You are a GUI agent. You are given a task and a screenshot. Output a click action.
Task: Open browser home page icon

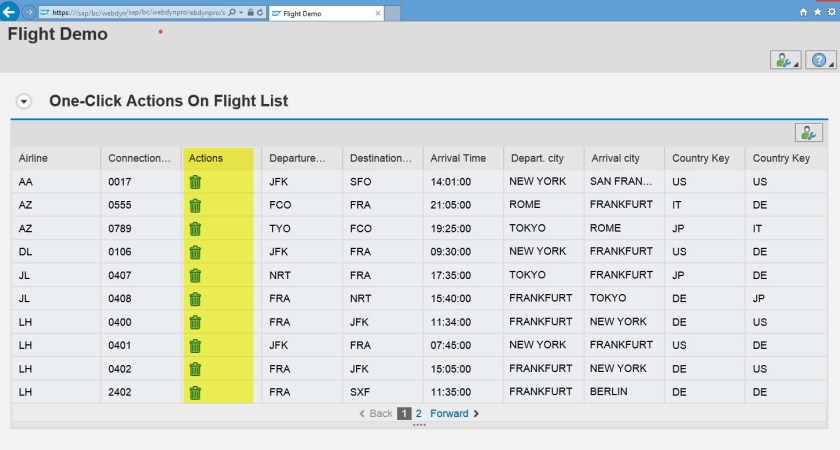(x=803, y=12)
